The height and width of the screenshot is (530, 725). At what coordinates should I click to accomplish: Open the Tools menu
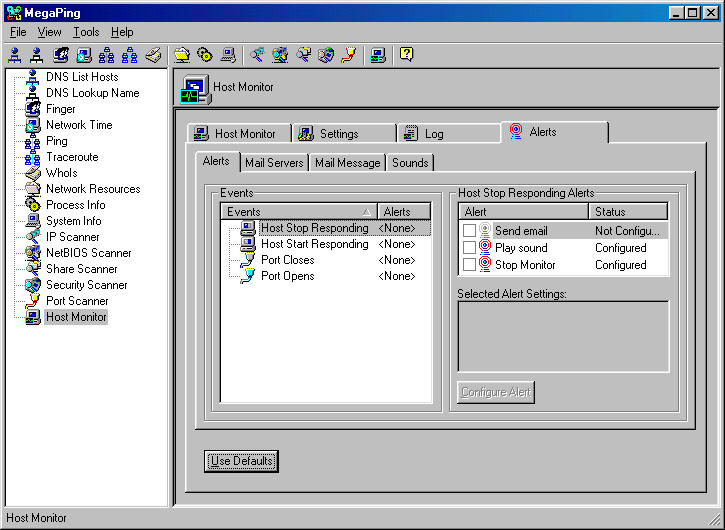(86, 32)
